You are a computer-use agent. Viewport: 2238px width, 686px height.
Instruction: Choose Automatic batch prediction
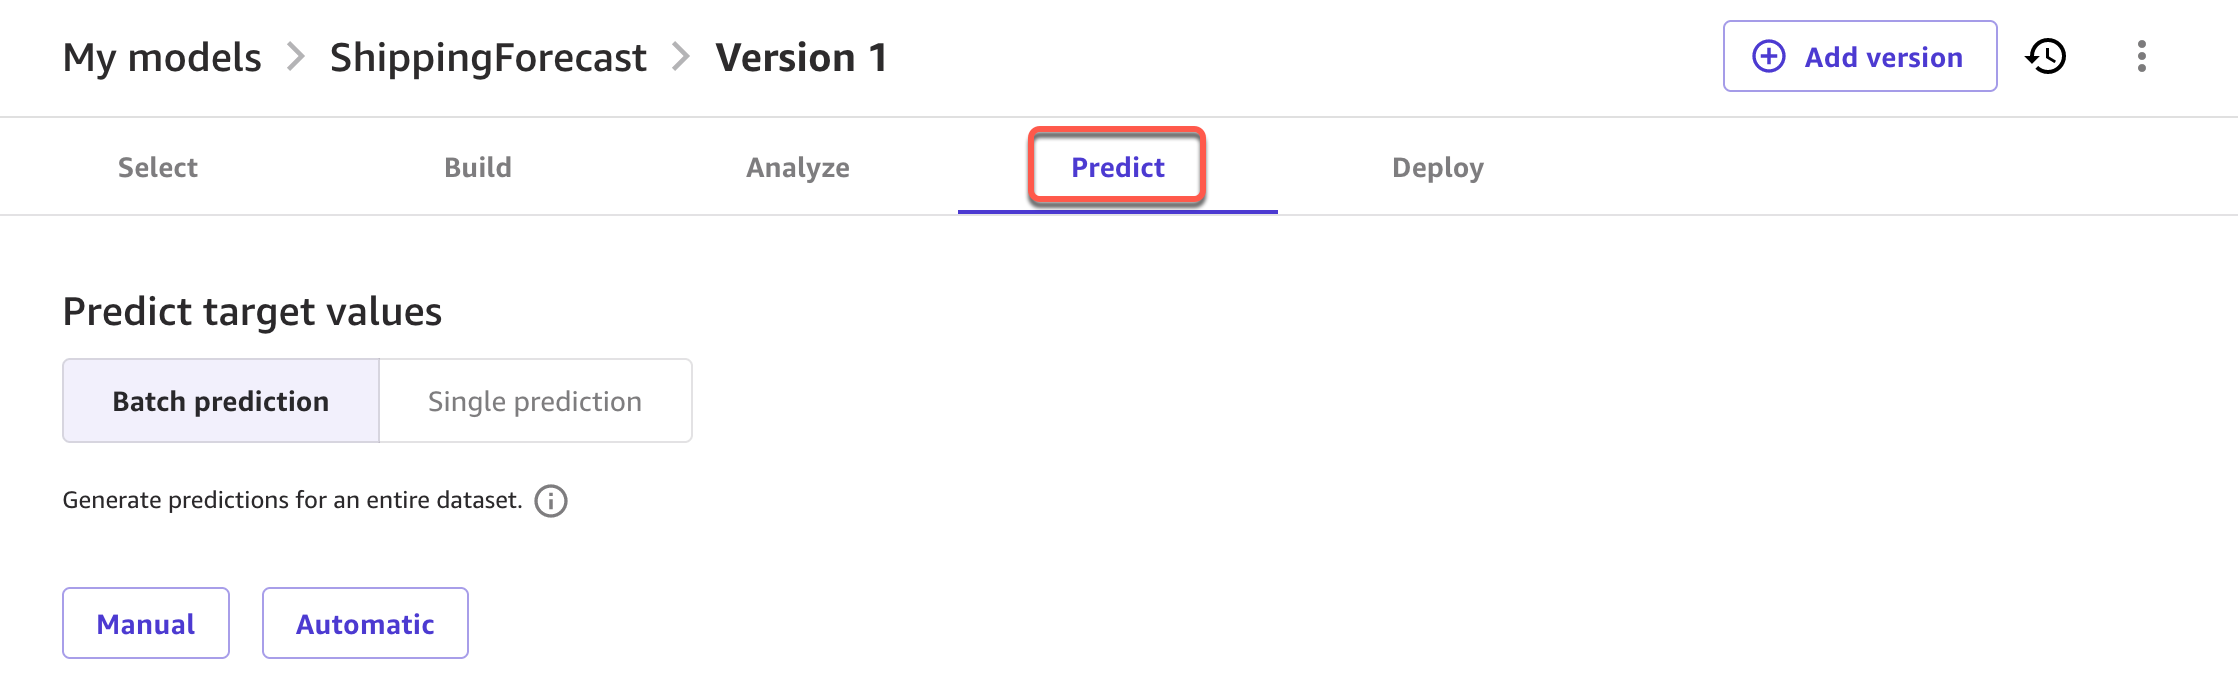point(365,624)
